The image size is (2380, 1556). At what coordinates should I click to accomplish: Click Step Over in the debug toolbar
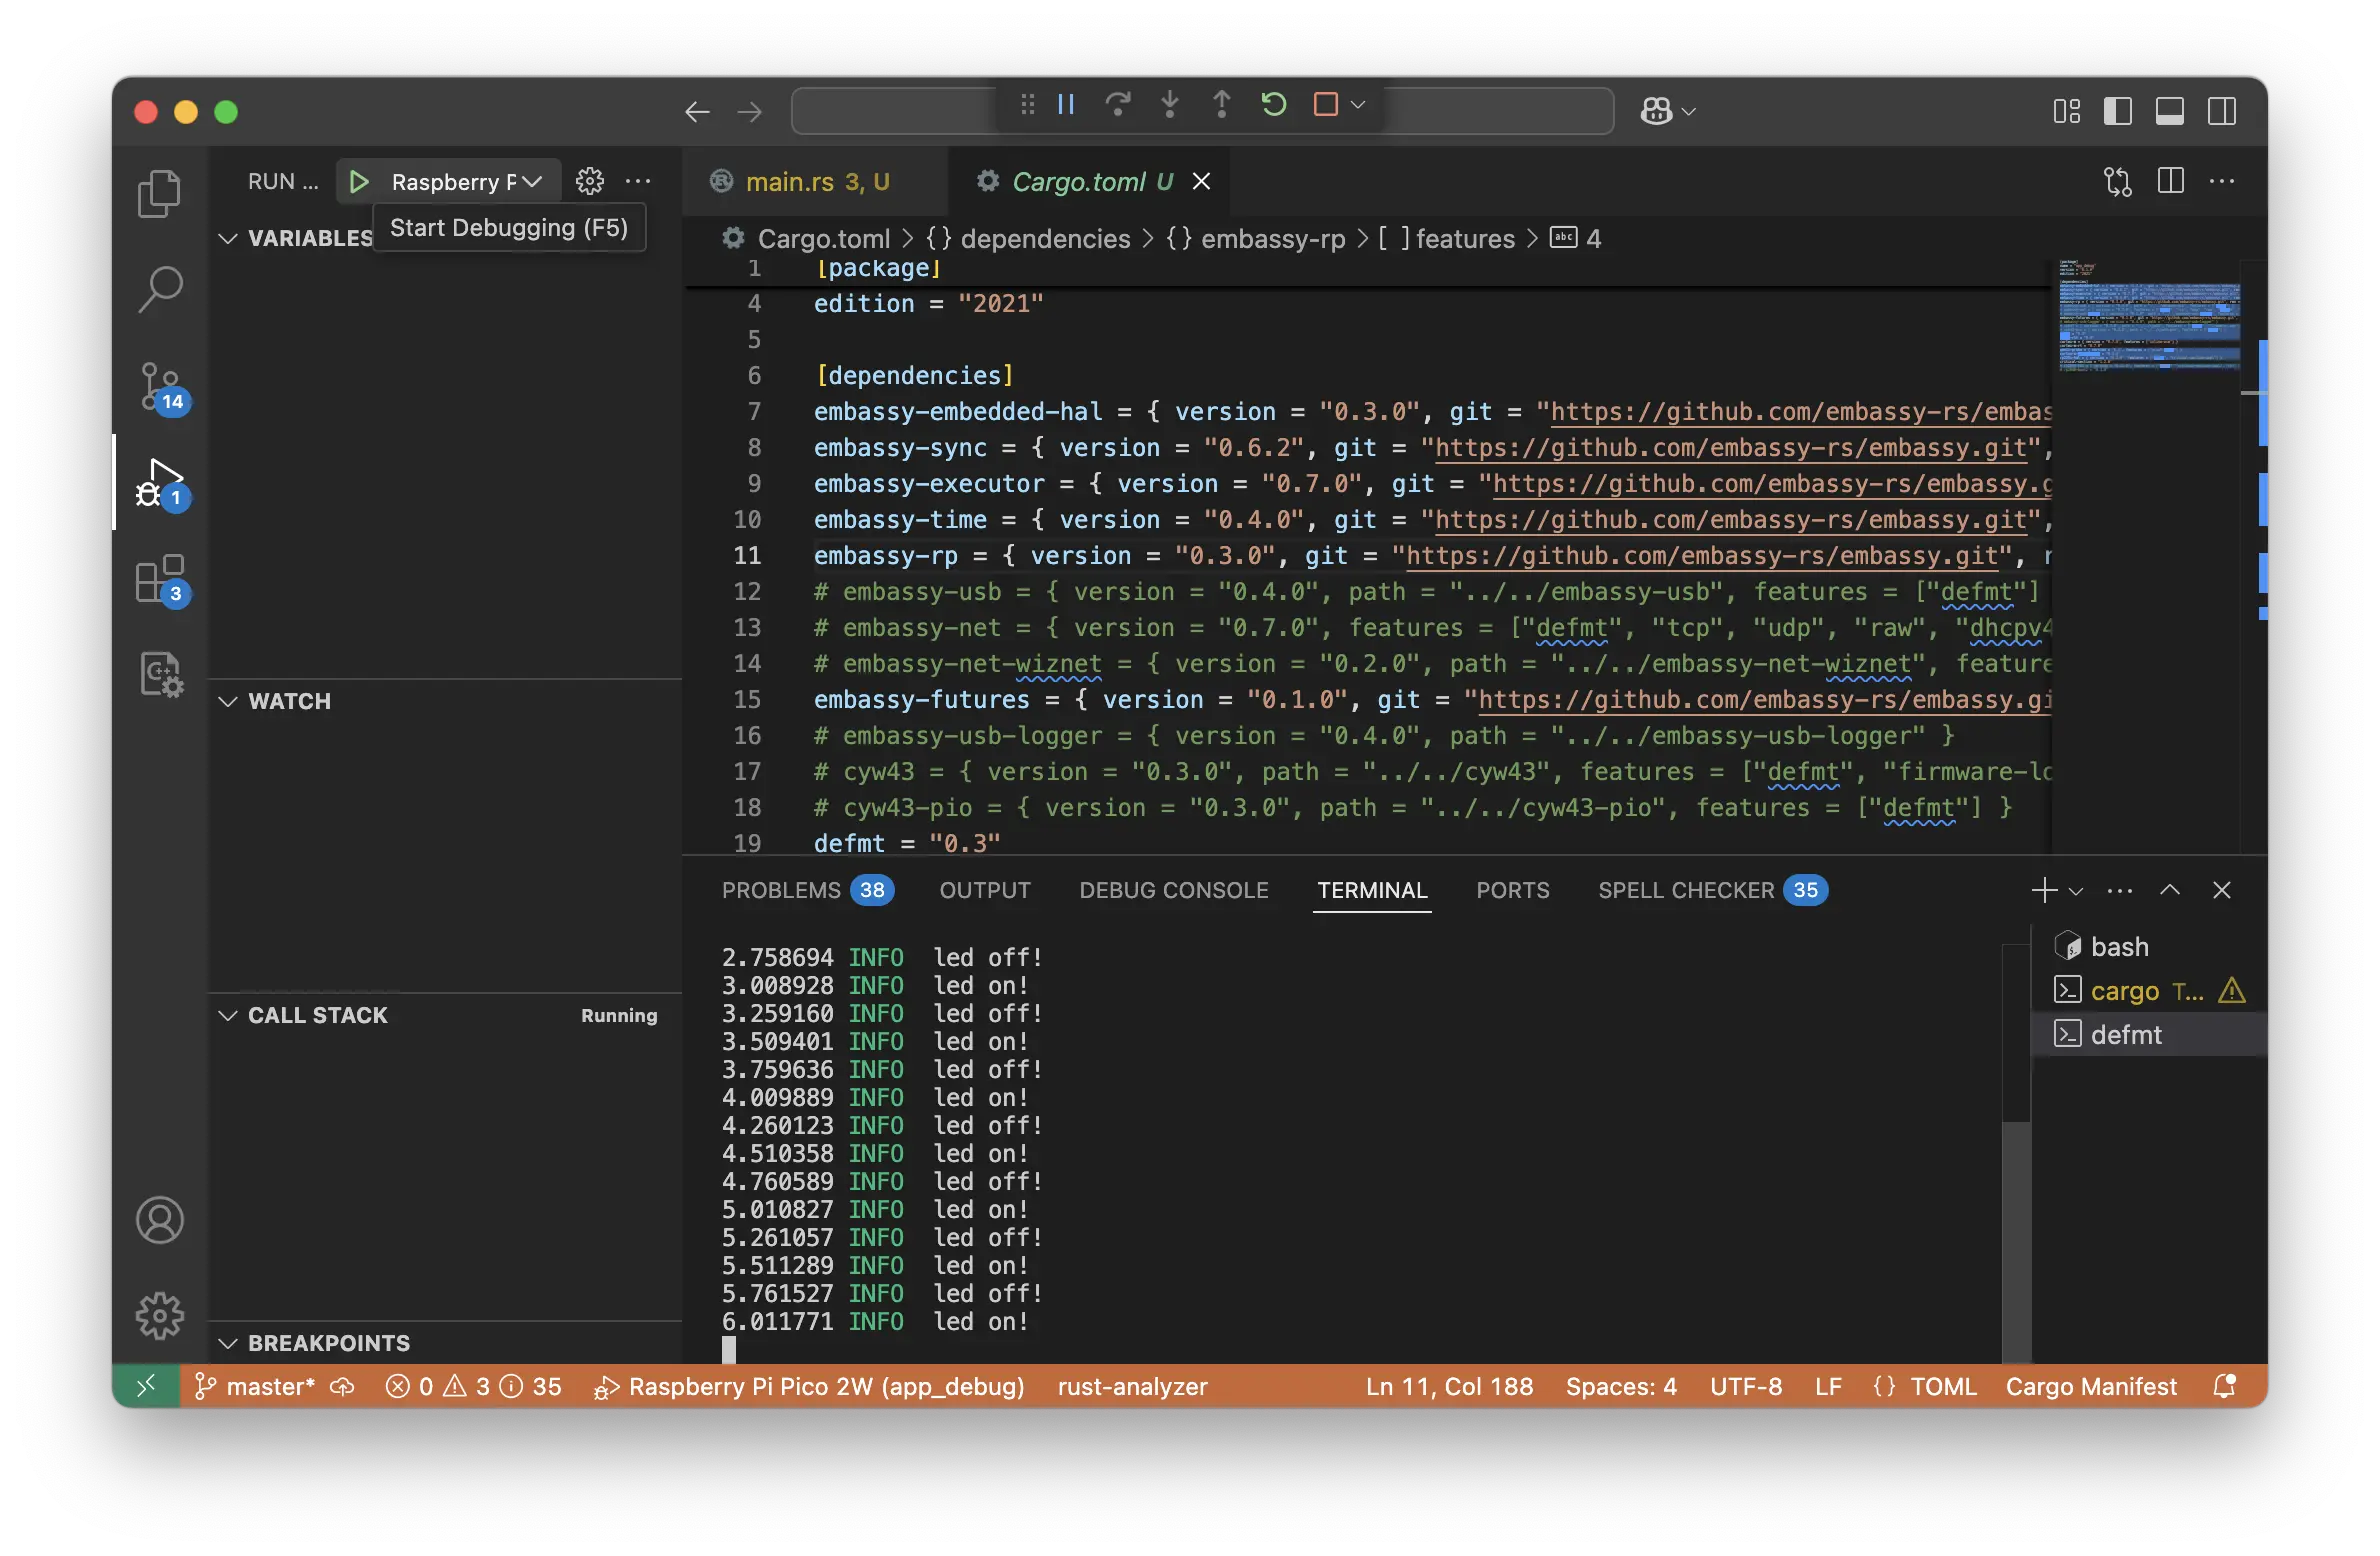1118,105
